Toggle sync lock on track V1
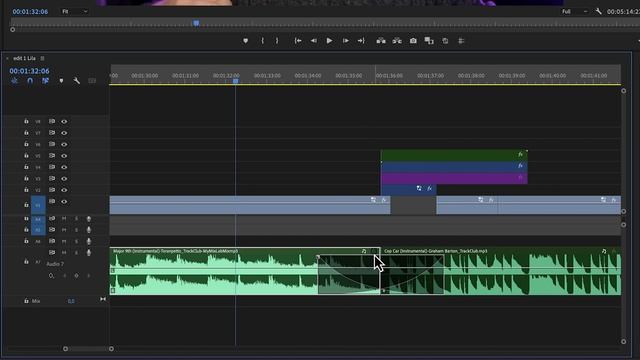 52,201
